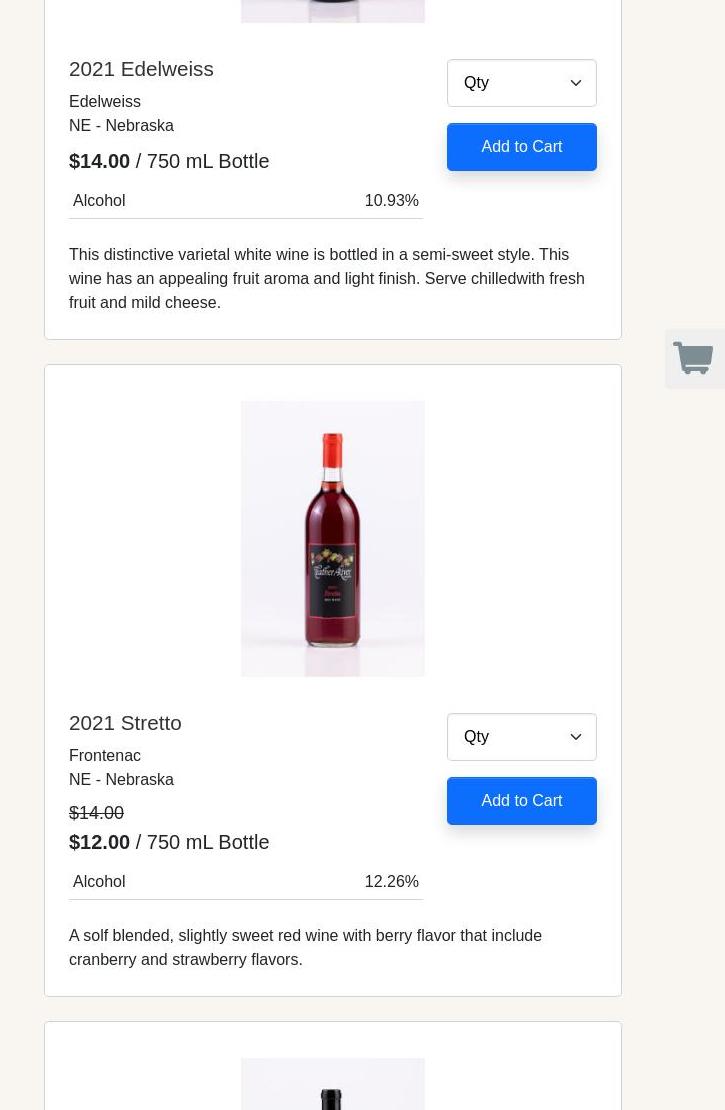Click the Edelweiss varietal label under the title
The image size is (725, 1110).
105,102
